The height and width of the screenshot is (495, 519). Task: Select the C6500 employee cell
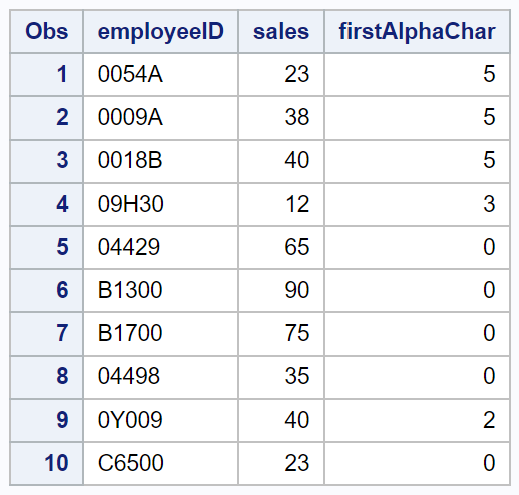(161, 463)
